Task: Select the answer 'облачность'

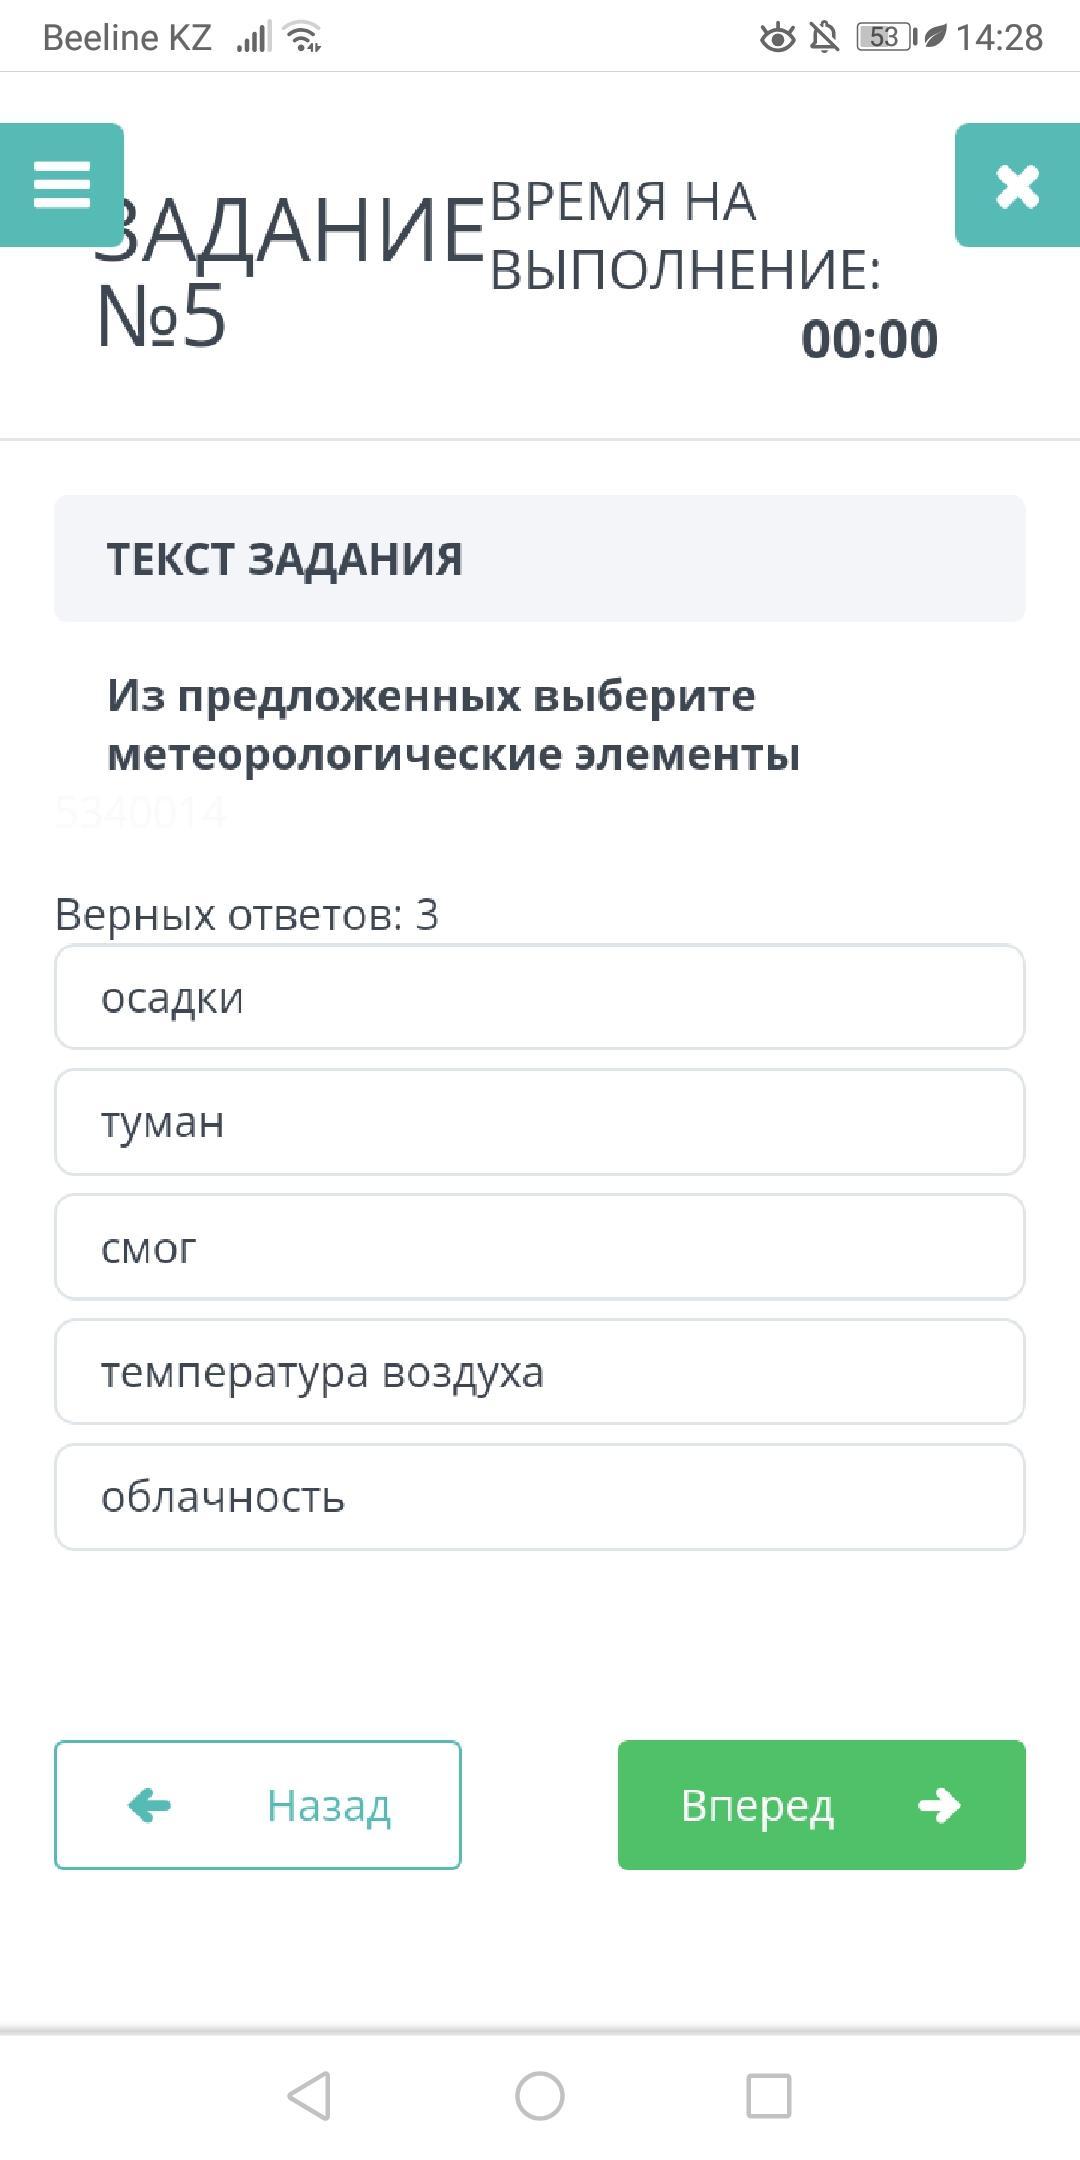Action: (x=540, y=1497)
